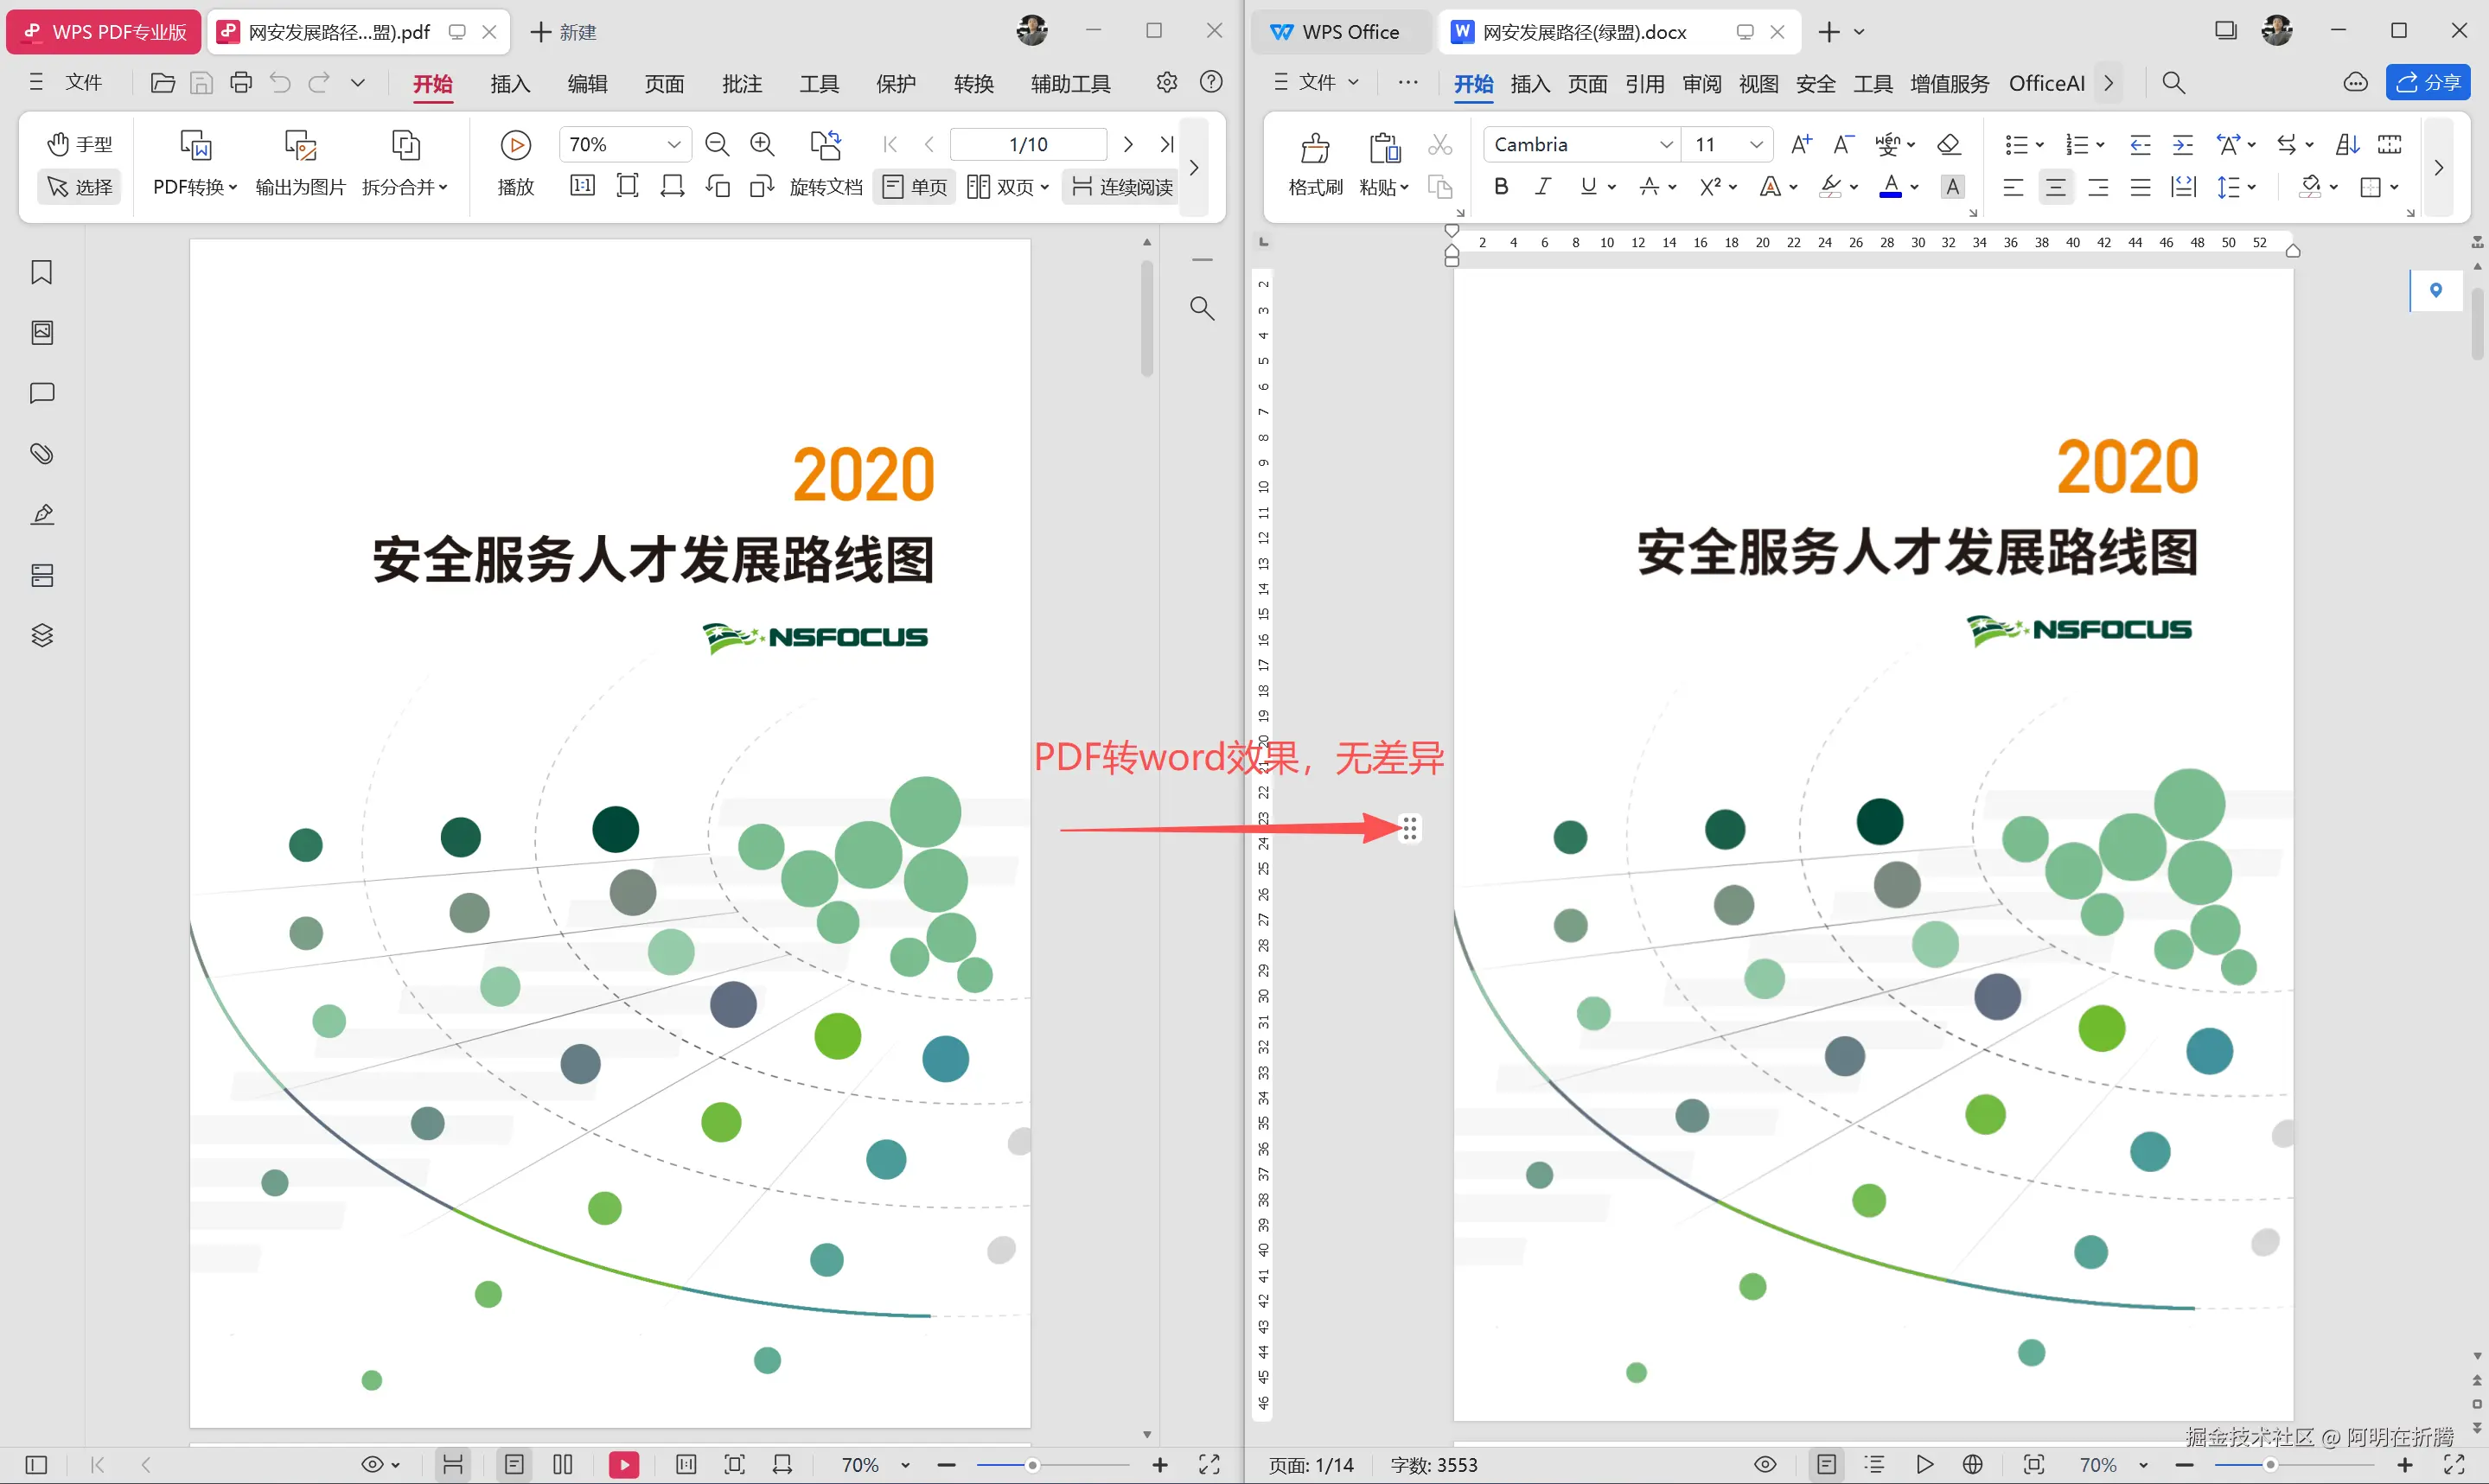Toggle underline formatting in Writer
The width and height of the screenshot is (2489, 1484).
click(1588, 187)
